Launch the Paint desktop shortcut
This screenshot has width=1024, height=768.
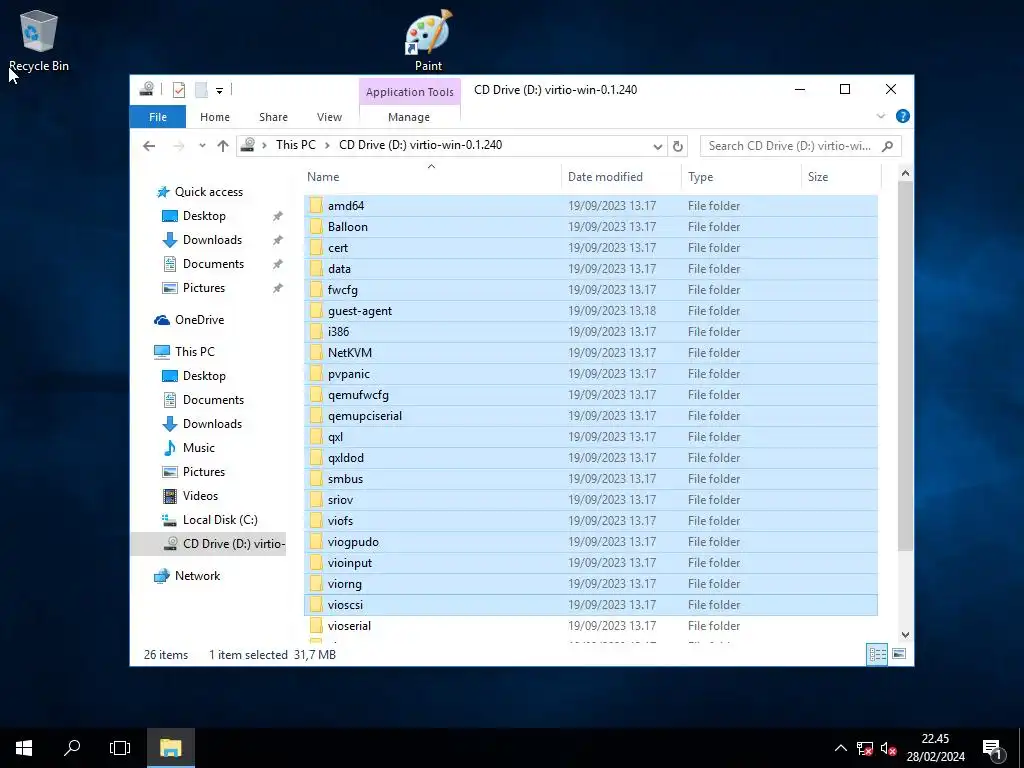(x=428, y=40)
